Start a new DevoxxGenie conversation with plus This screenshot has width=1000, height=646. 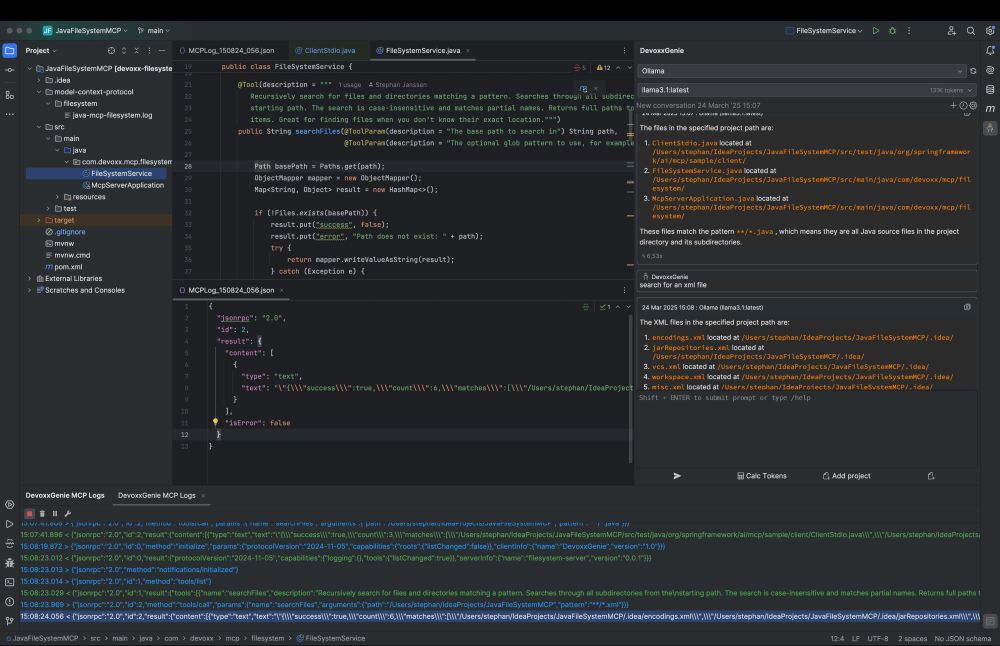pyautogui.click(x=953, y=105)
